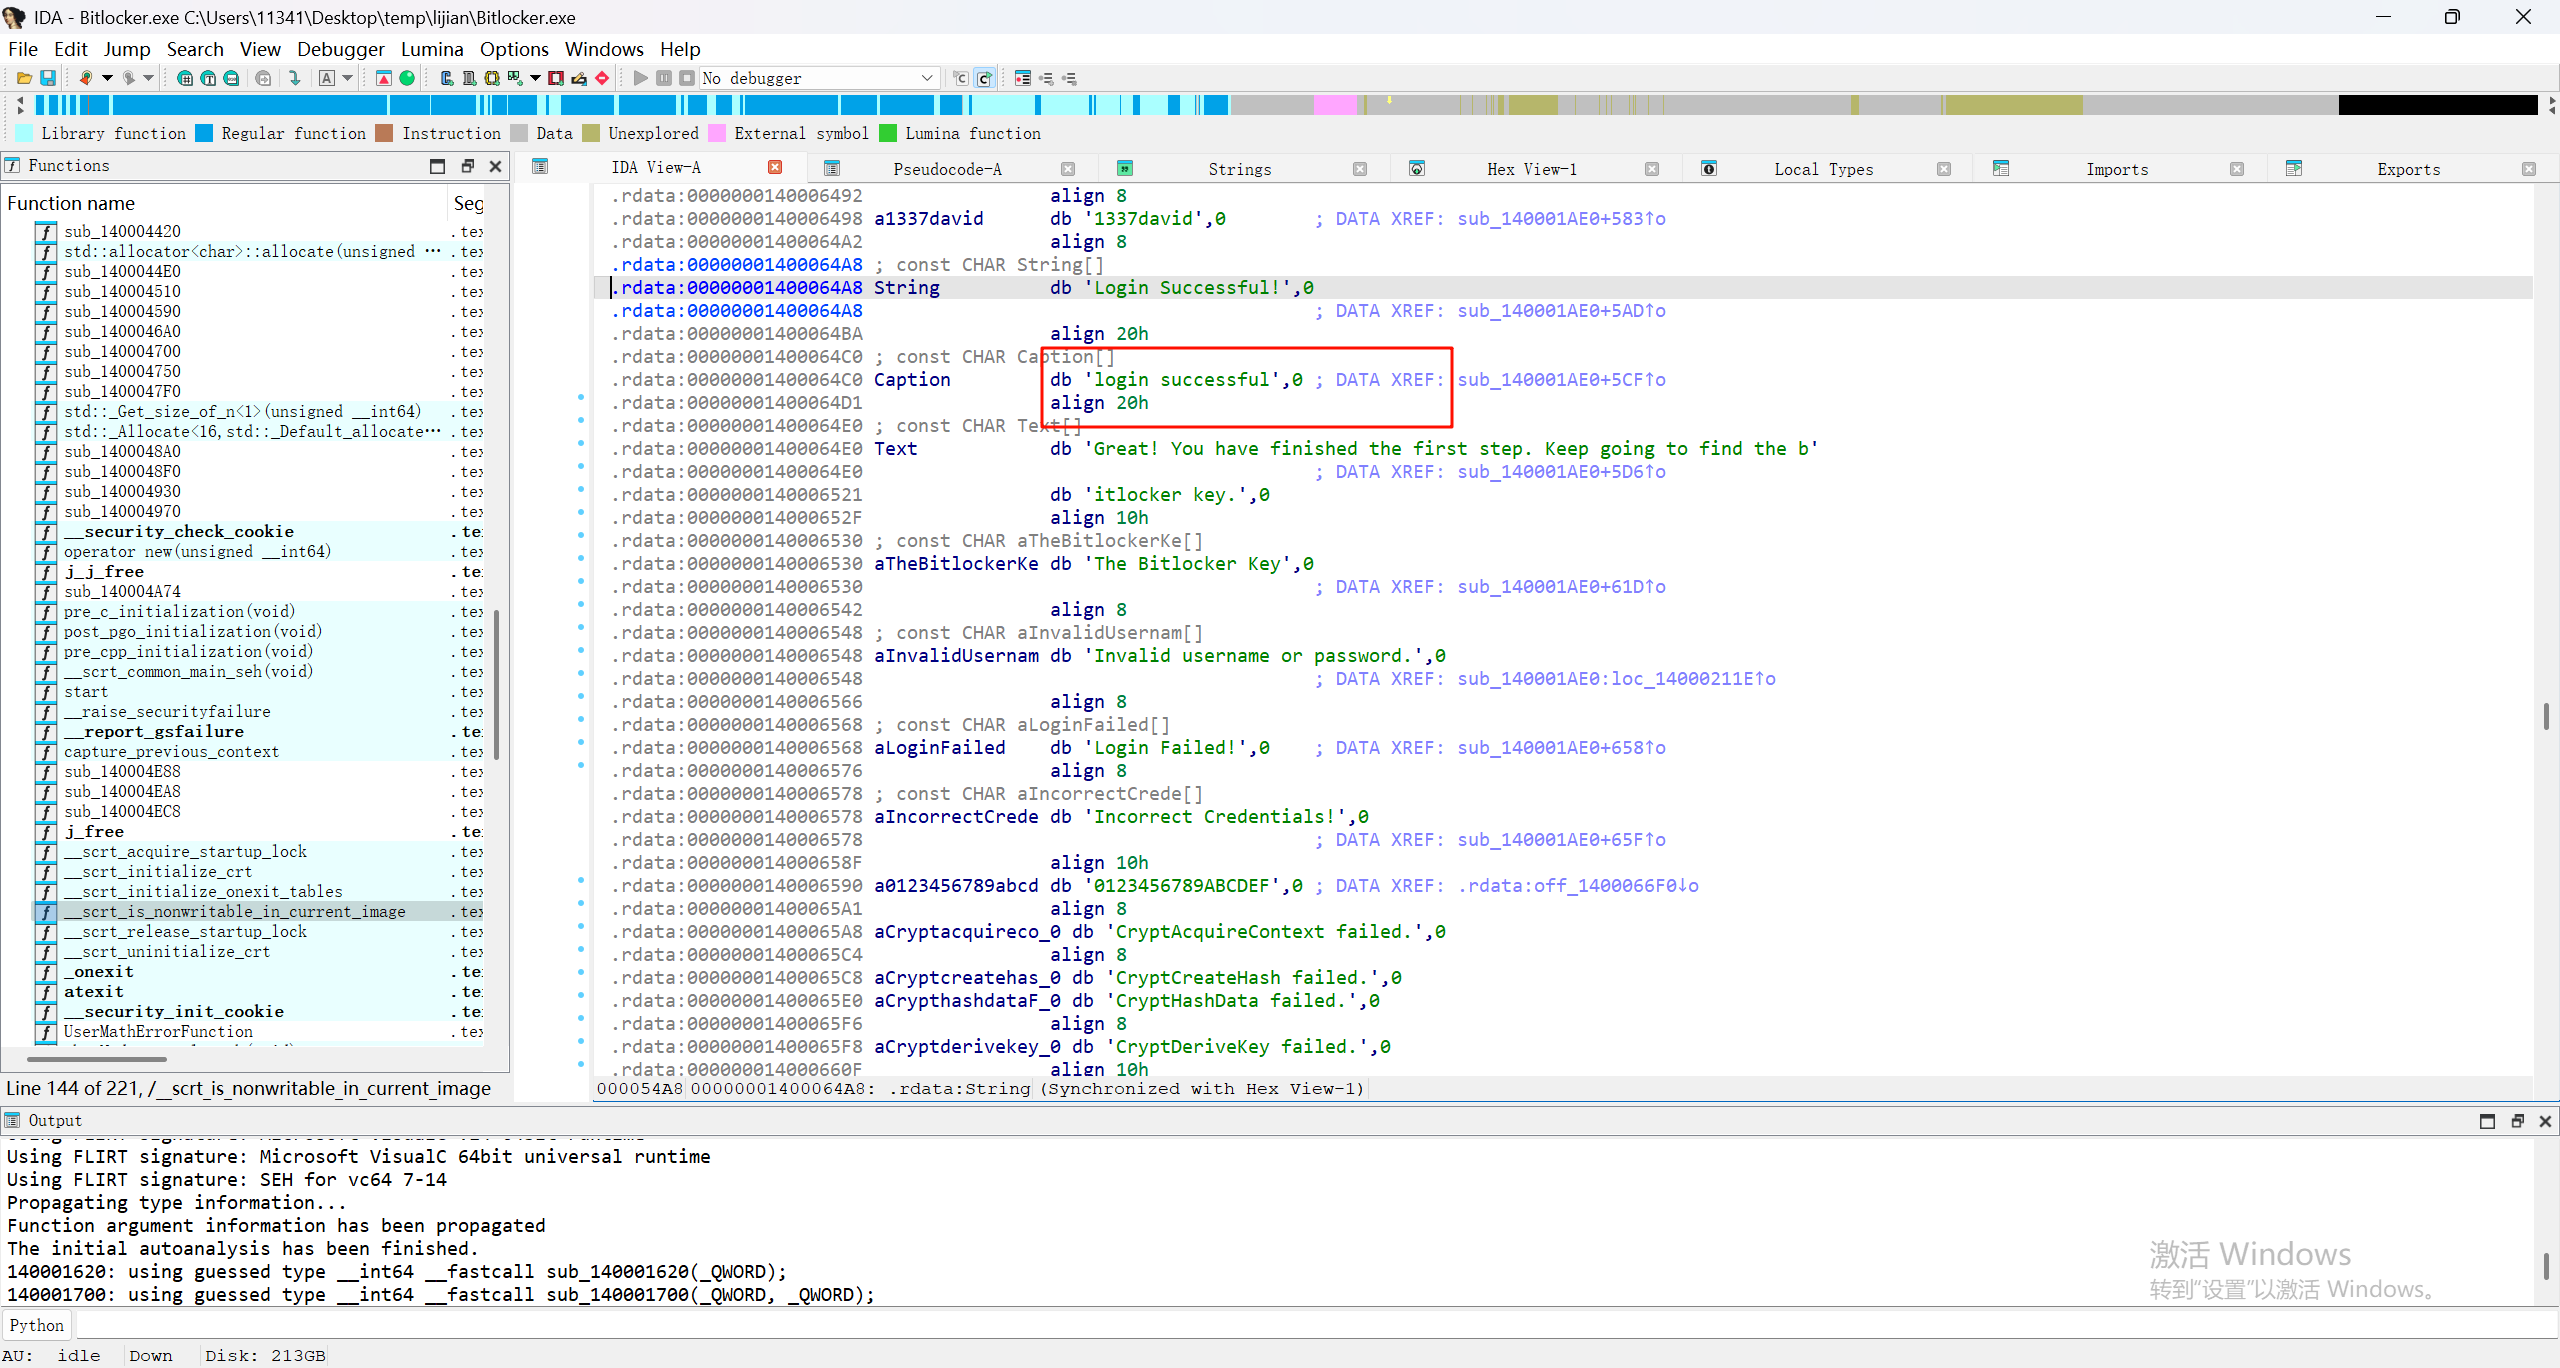Close the IDA View-A tab

pos(775,167)
